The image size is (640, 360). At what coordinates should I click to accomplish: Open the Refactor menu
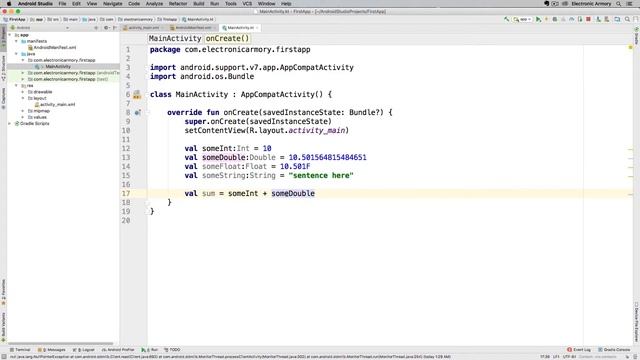(178, 4)
